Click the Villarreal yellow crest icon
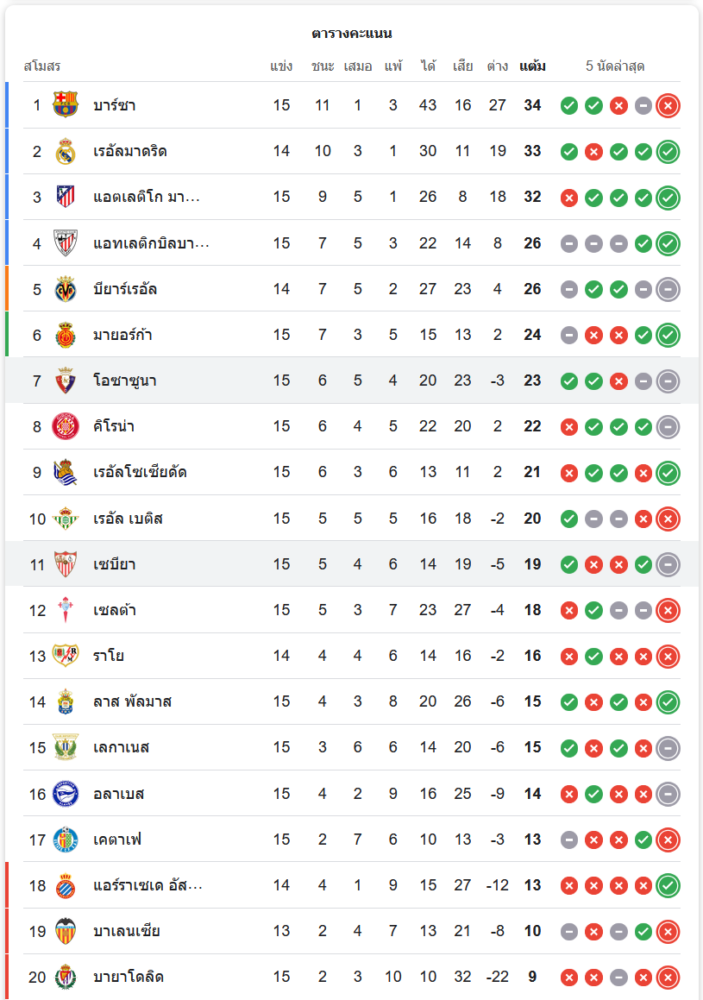Image resolution: width=703 pixels, height=1000 pixels. click(x=66, y=289)
